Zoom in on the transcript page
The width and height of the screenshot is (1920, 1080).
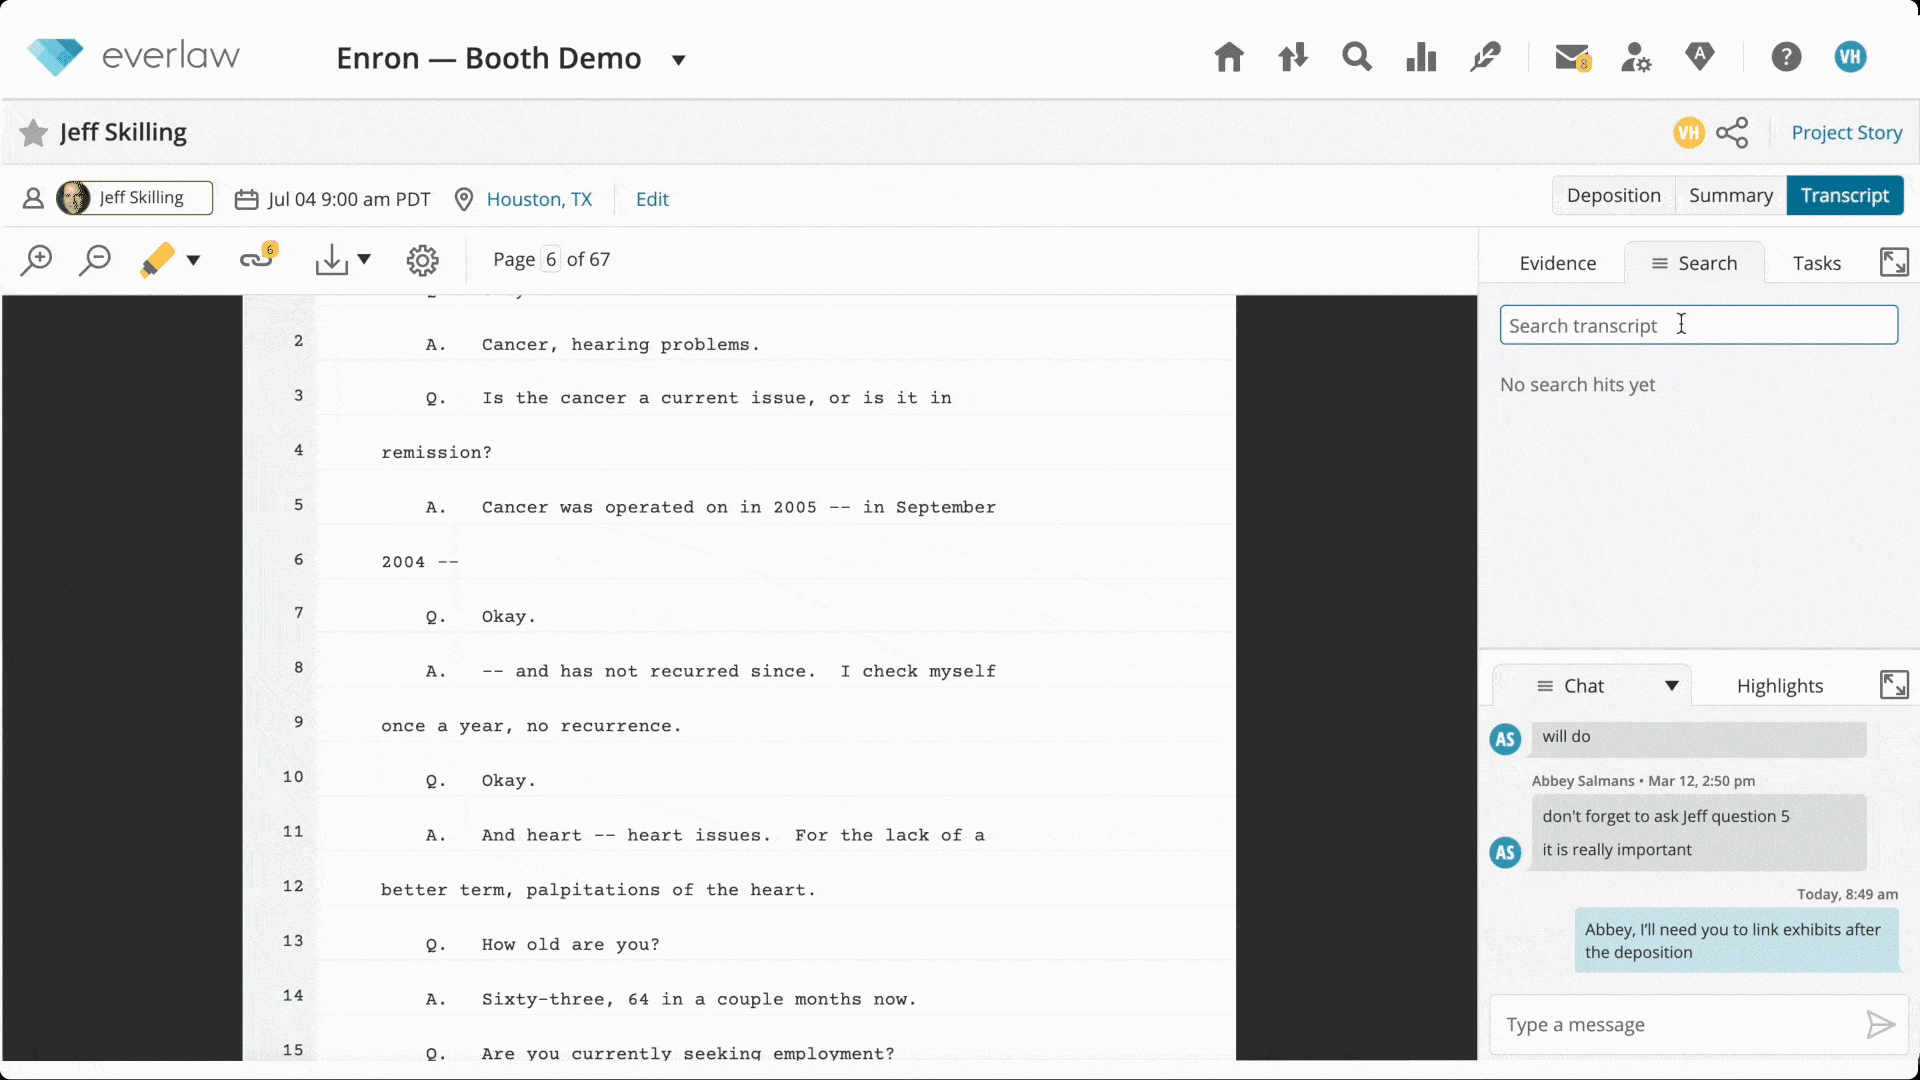click(38, 260)
